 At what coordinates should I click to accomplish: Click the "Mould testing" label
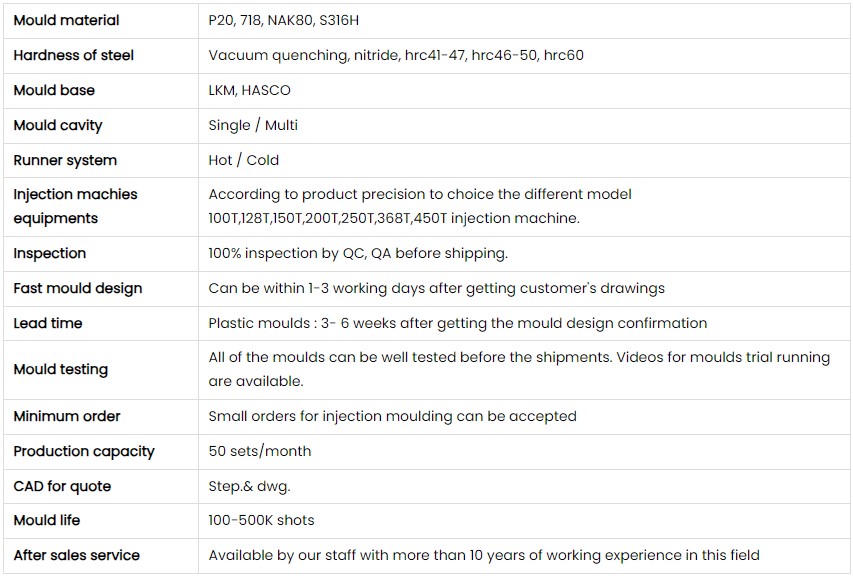[x=60, y=369]
